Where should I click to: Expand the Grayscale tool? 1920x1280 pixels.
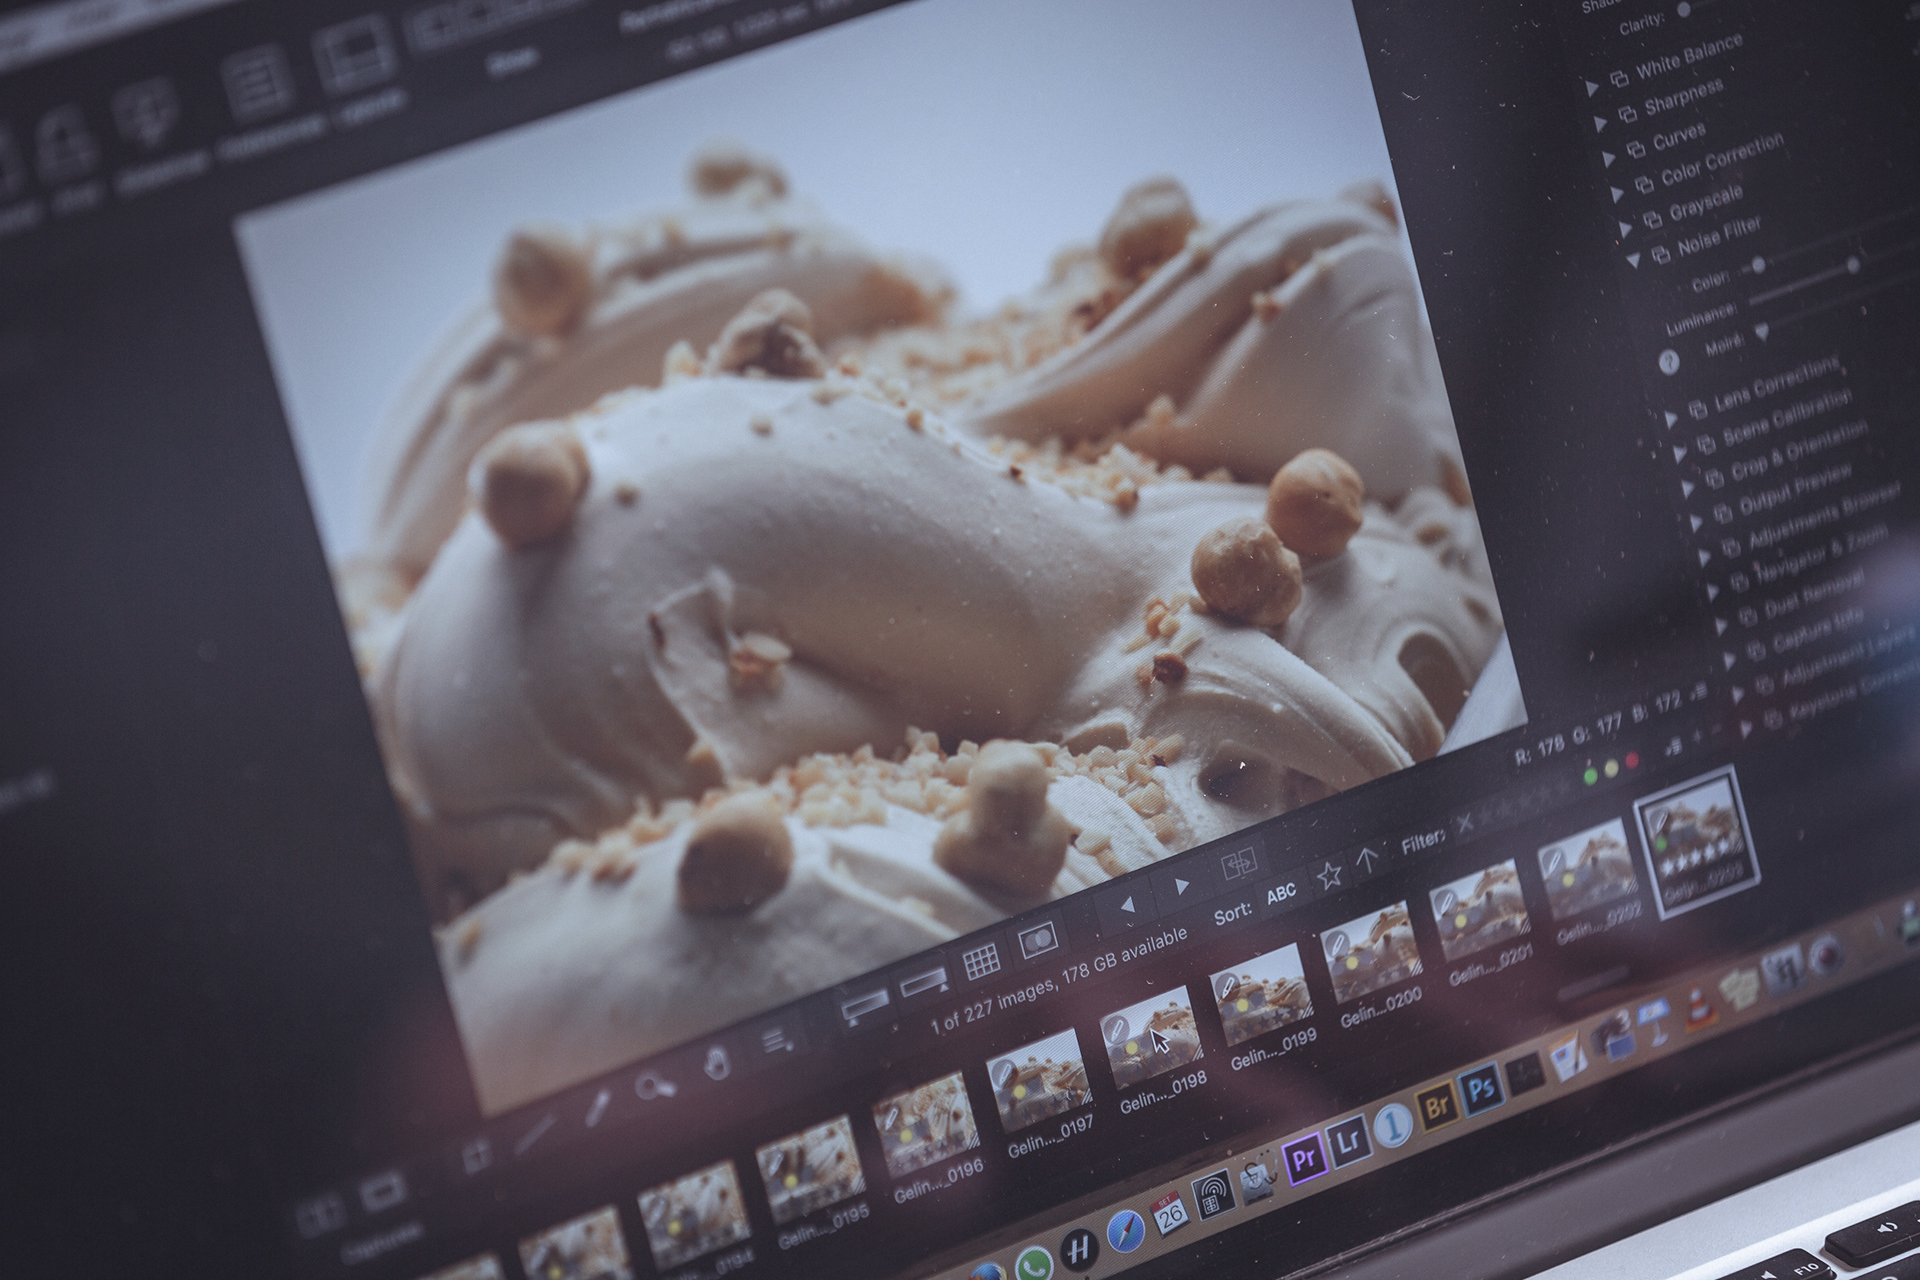pyautogui.click(x=1626, y=229)
